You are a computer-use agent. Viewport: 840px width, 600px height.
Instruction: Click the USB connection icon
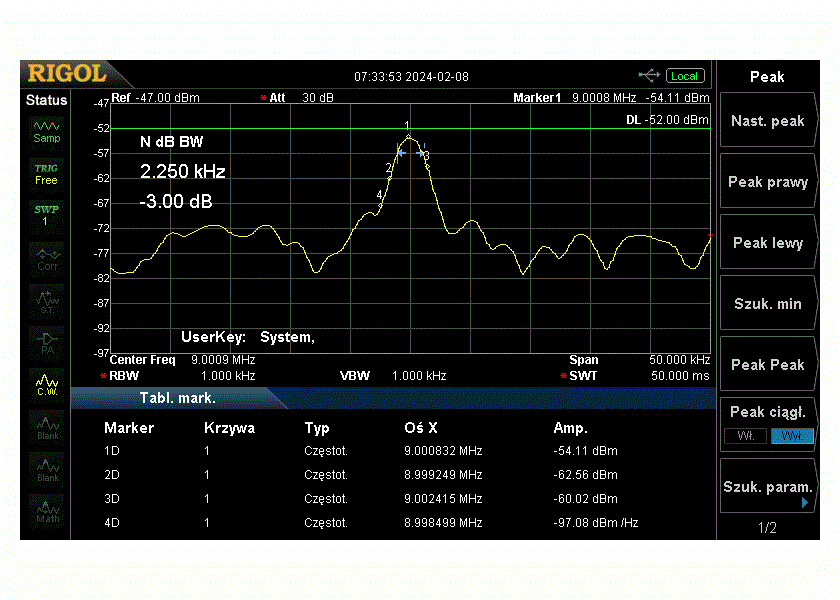[x=650, y=76]
